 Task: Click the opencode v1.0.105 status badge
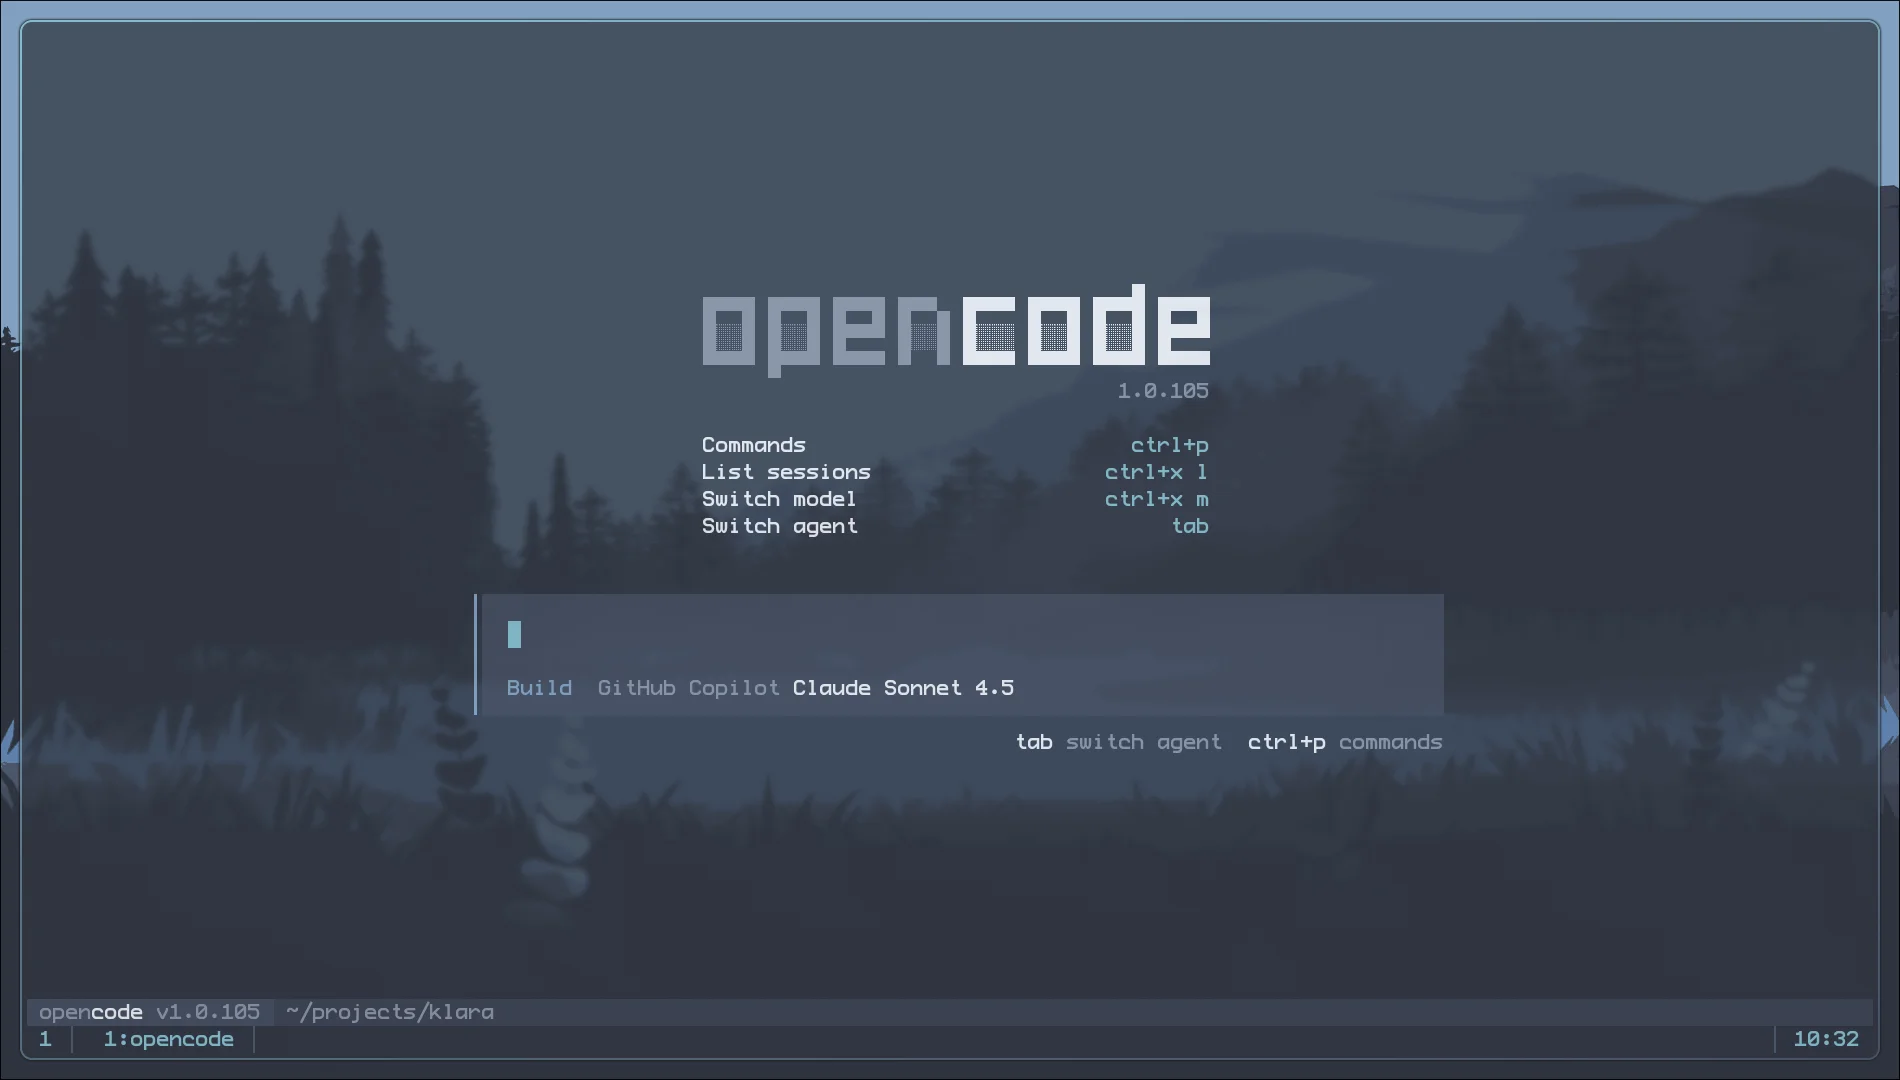pos(148,1011)
